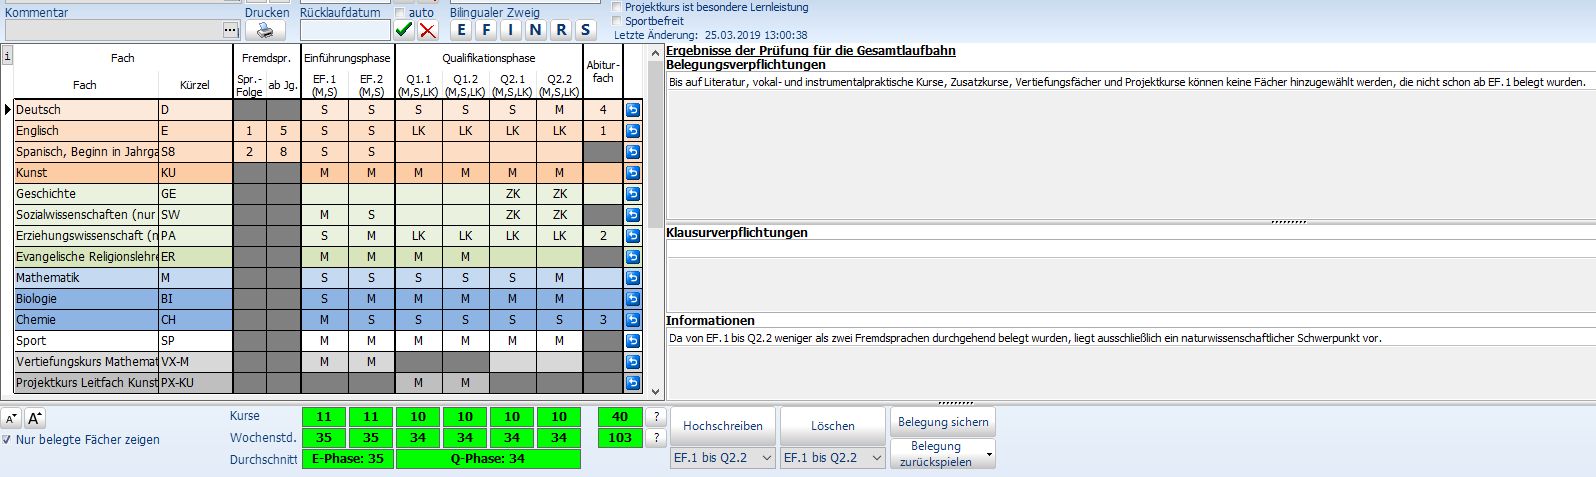Click the Q-Phase: 34 average box
The image size is (1596, 477).
[x=488, y=459]
